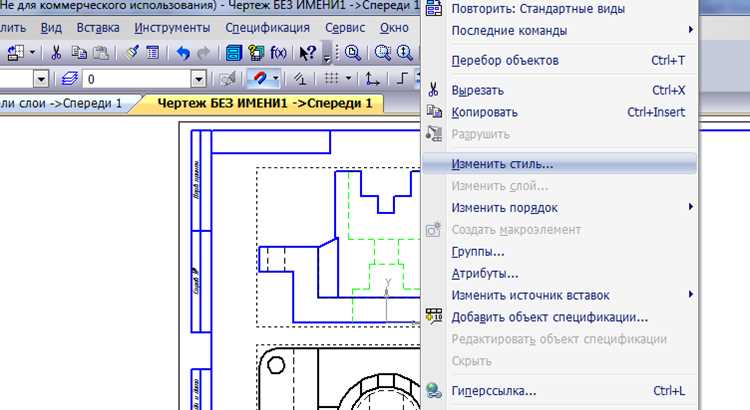Screen dimensions: 750x410
Task: Click the disabled Скрыть menu entry
Action: (560, 361)
